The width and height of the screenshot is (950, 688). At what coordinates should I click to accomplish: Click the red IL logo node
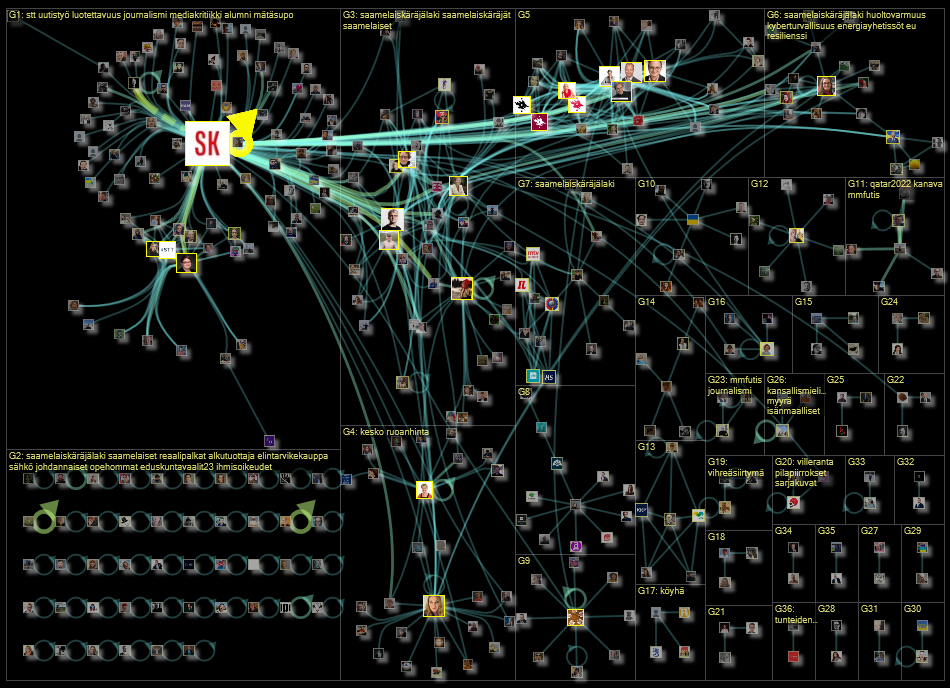click(522, 285)
